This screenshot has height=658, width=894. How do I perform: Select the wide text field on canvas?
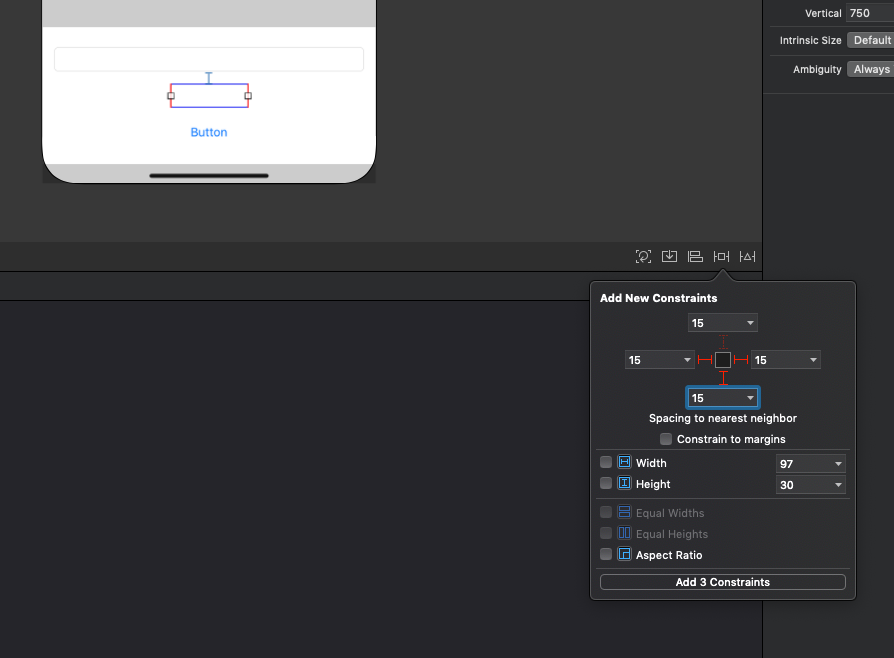tap(209, 59)
